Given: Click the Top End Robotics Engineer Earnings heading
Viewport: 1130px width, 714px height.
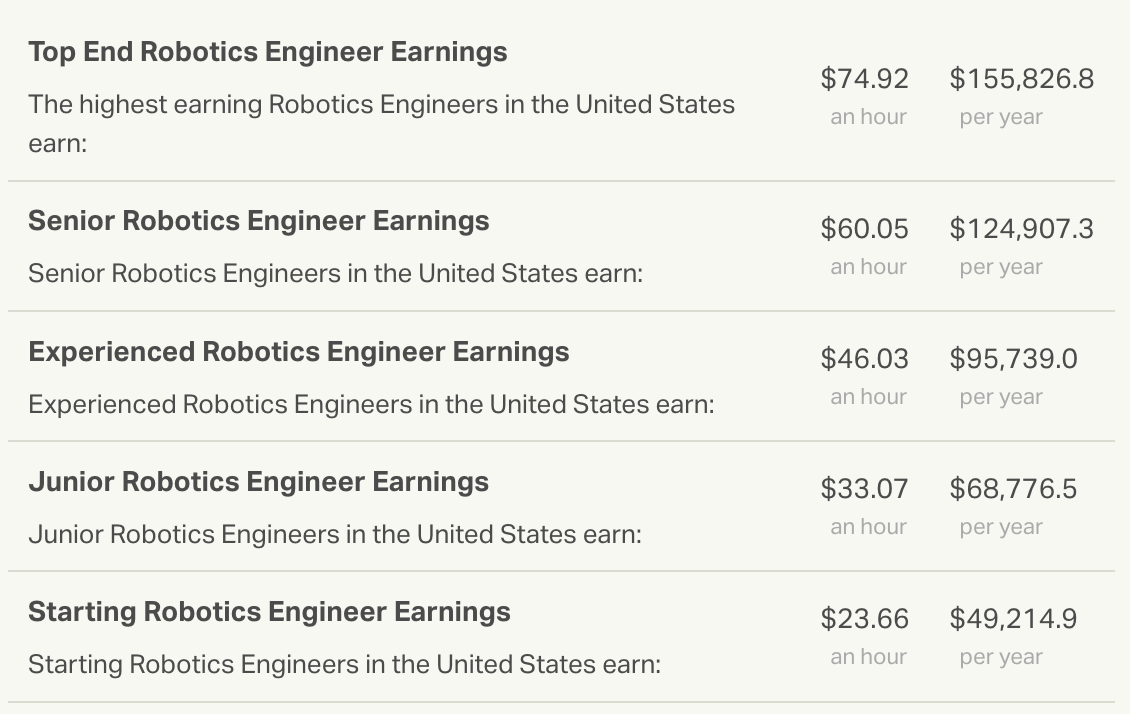Looking at the screenshot, I should pyautogui.click(x=267, y=52).
